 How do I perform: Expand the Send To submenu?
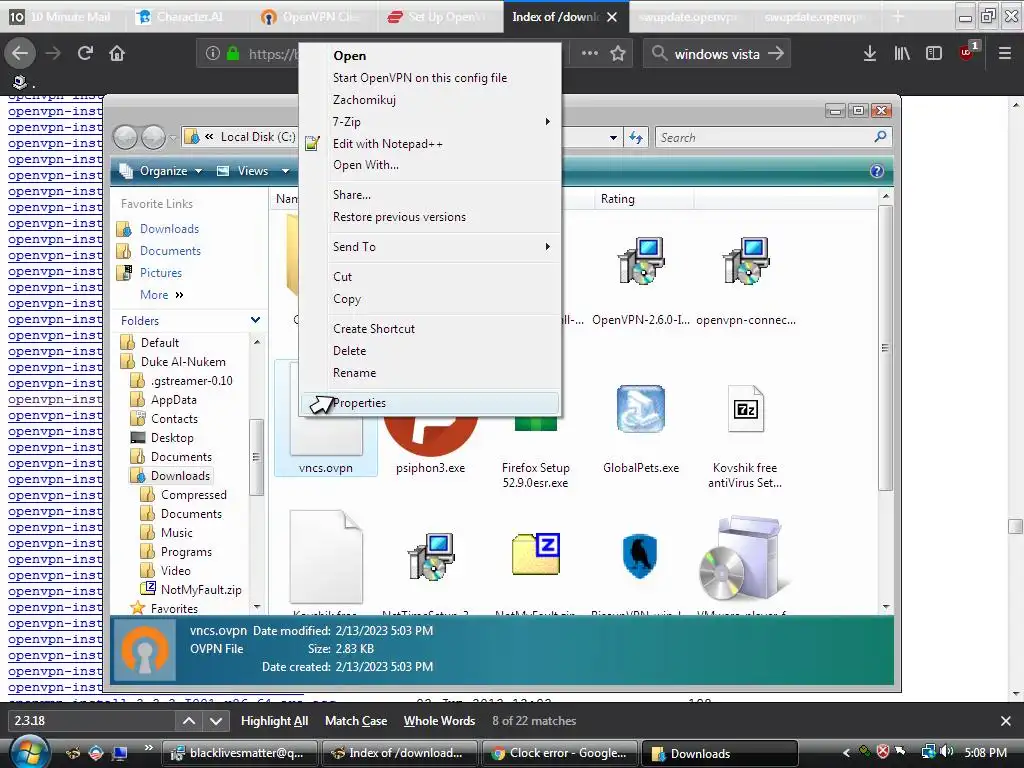(x=432, y=247)
